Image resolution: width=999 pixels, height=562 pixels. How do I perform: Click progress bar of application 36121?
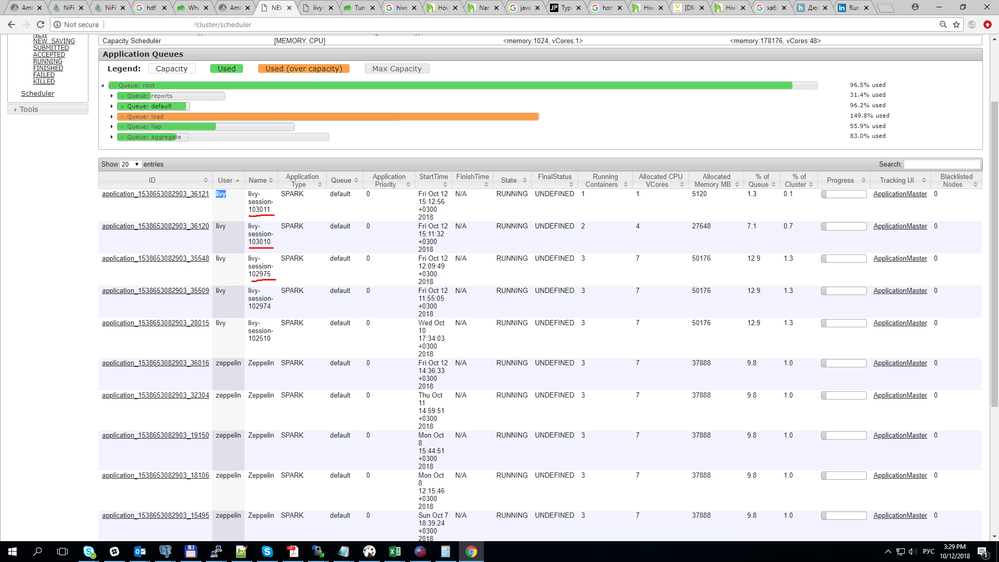click(x=844, y=194)
